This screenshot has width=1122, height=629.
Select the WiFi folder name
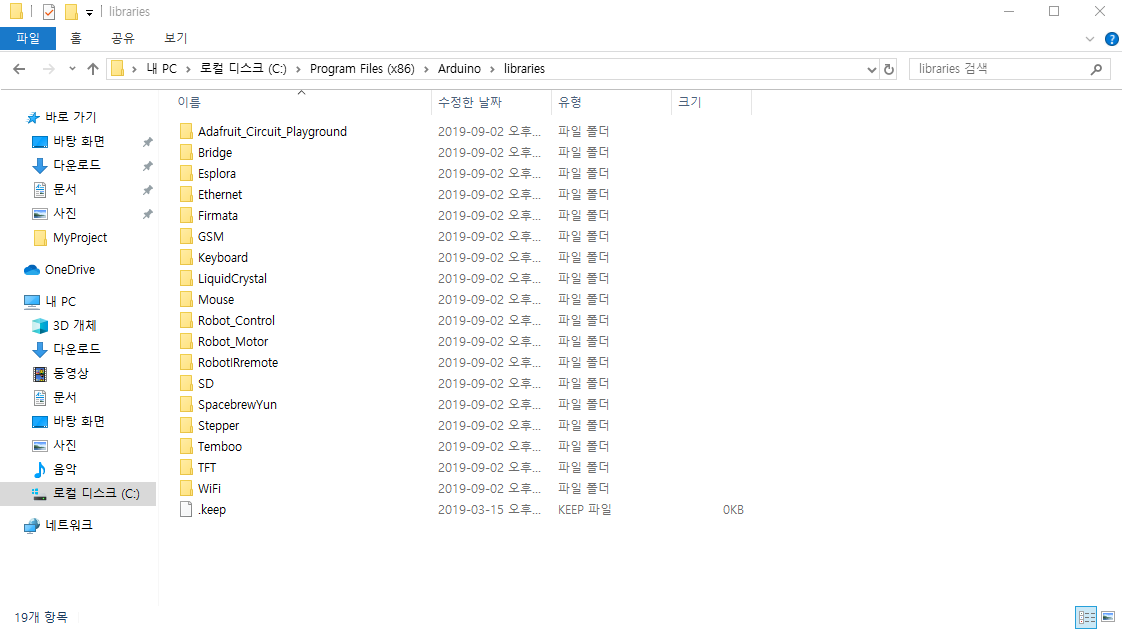[209, 489]
